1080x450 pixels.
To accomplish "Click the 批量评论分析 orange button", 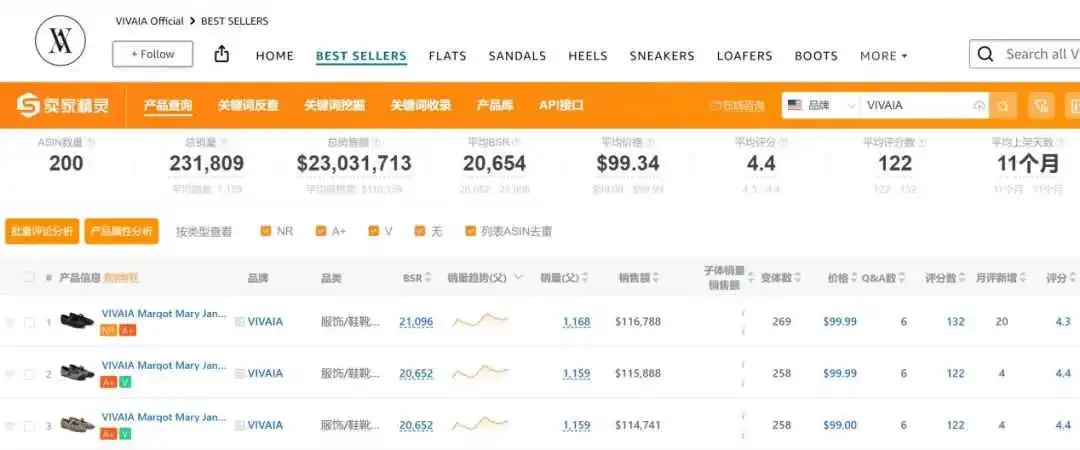I will coord(42,232).
